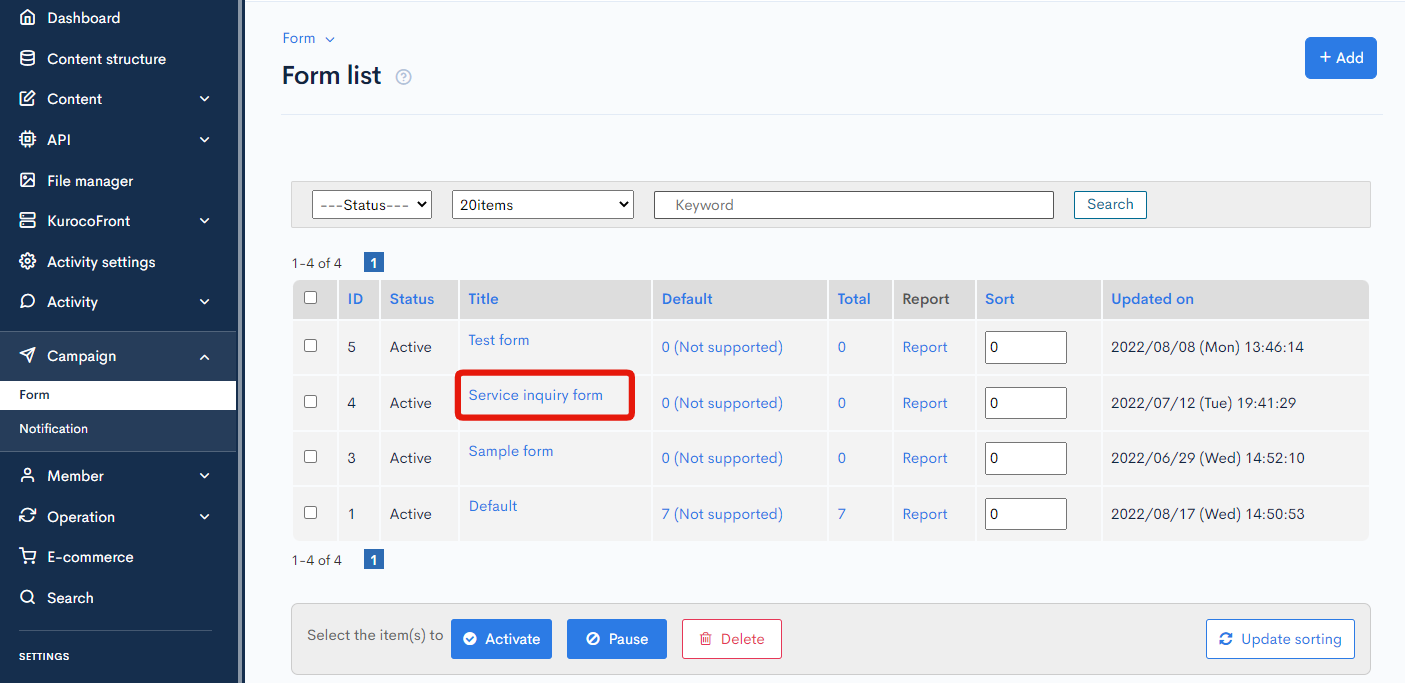
Task: Collapse the Campaign menu chevron
Action: (205, 357)
